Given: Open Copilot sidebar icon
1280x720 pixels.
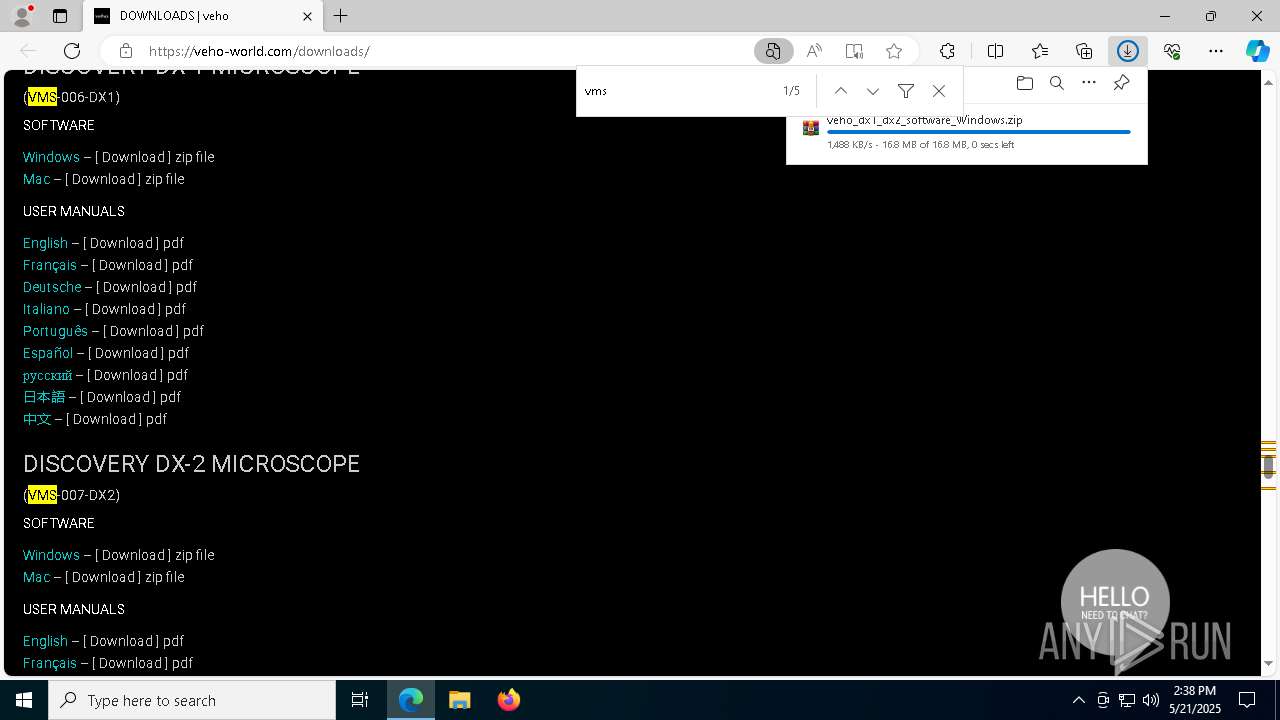Looking at the screenshot, I should coord(1257,51).
